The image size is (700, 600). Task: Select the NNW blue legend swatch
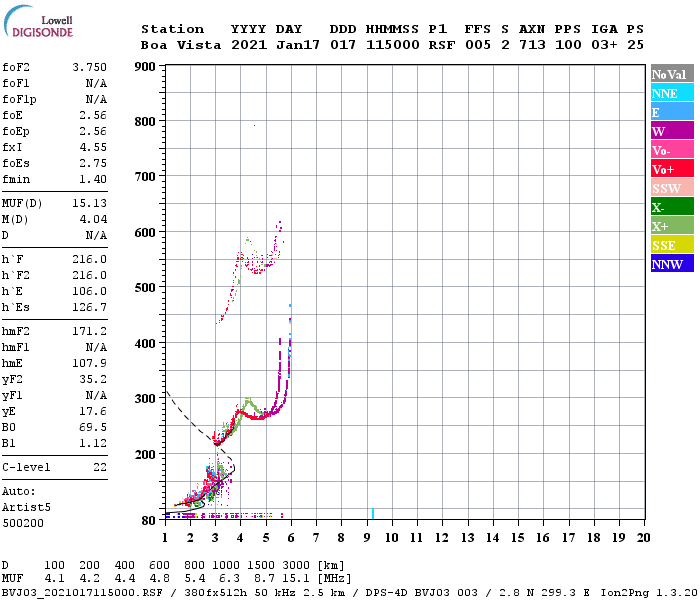pos(672,263)
